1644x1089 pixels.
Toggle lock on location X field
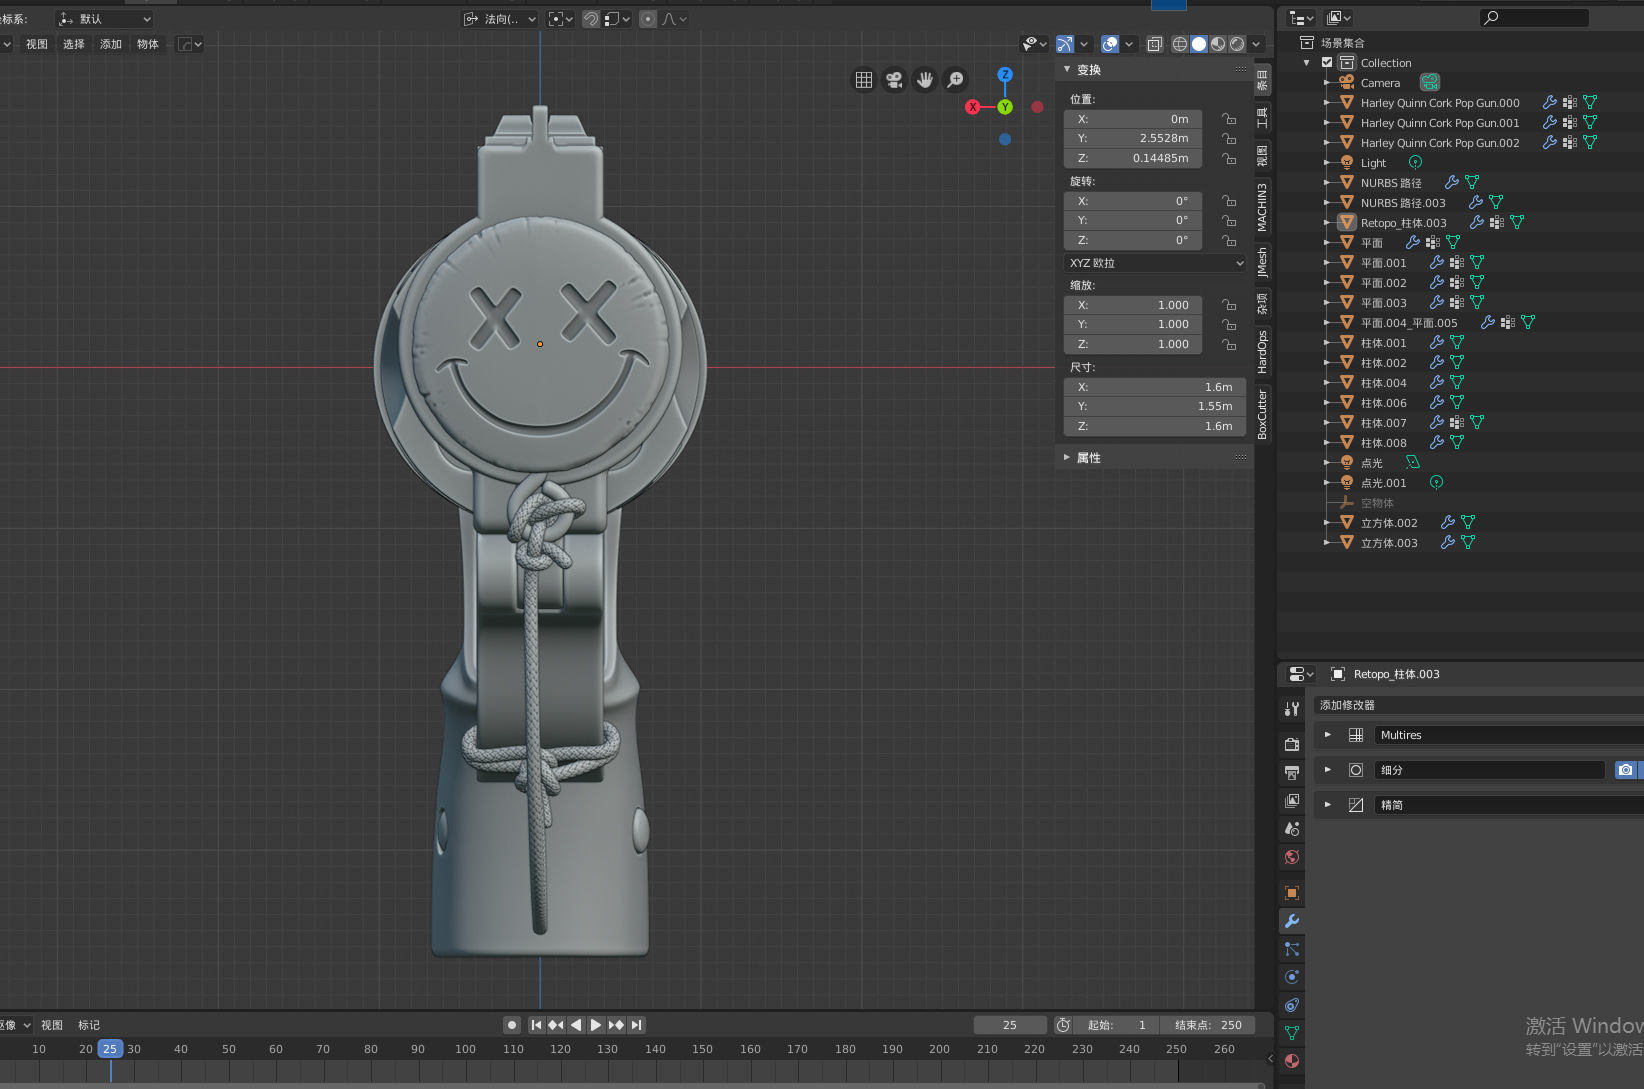[x=1229, y=119]
